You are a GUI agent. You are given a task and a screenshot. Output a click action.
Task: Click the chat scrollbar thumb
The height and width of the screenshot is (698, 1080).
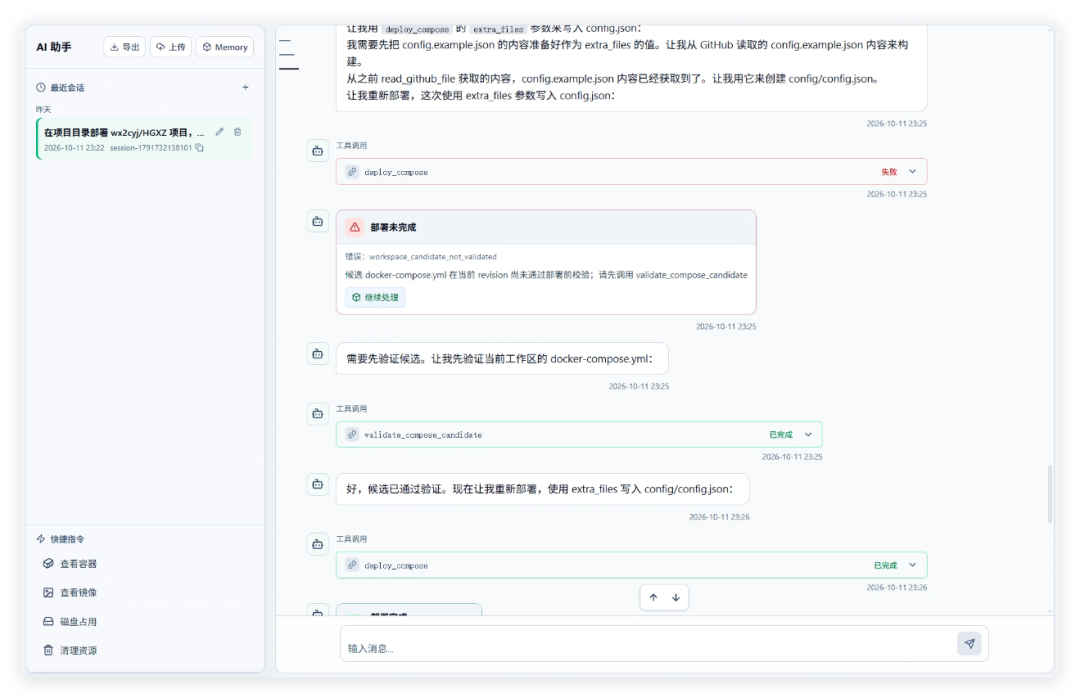click(1050, 494)
